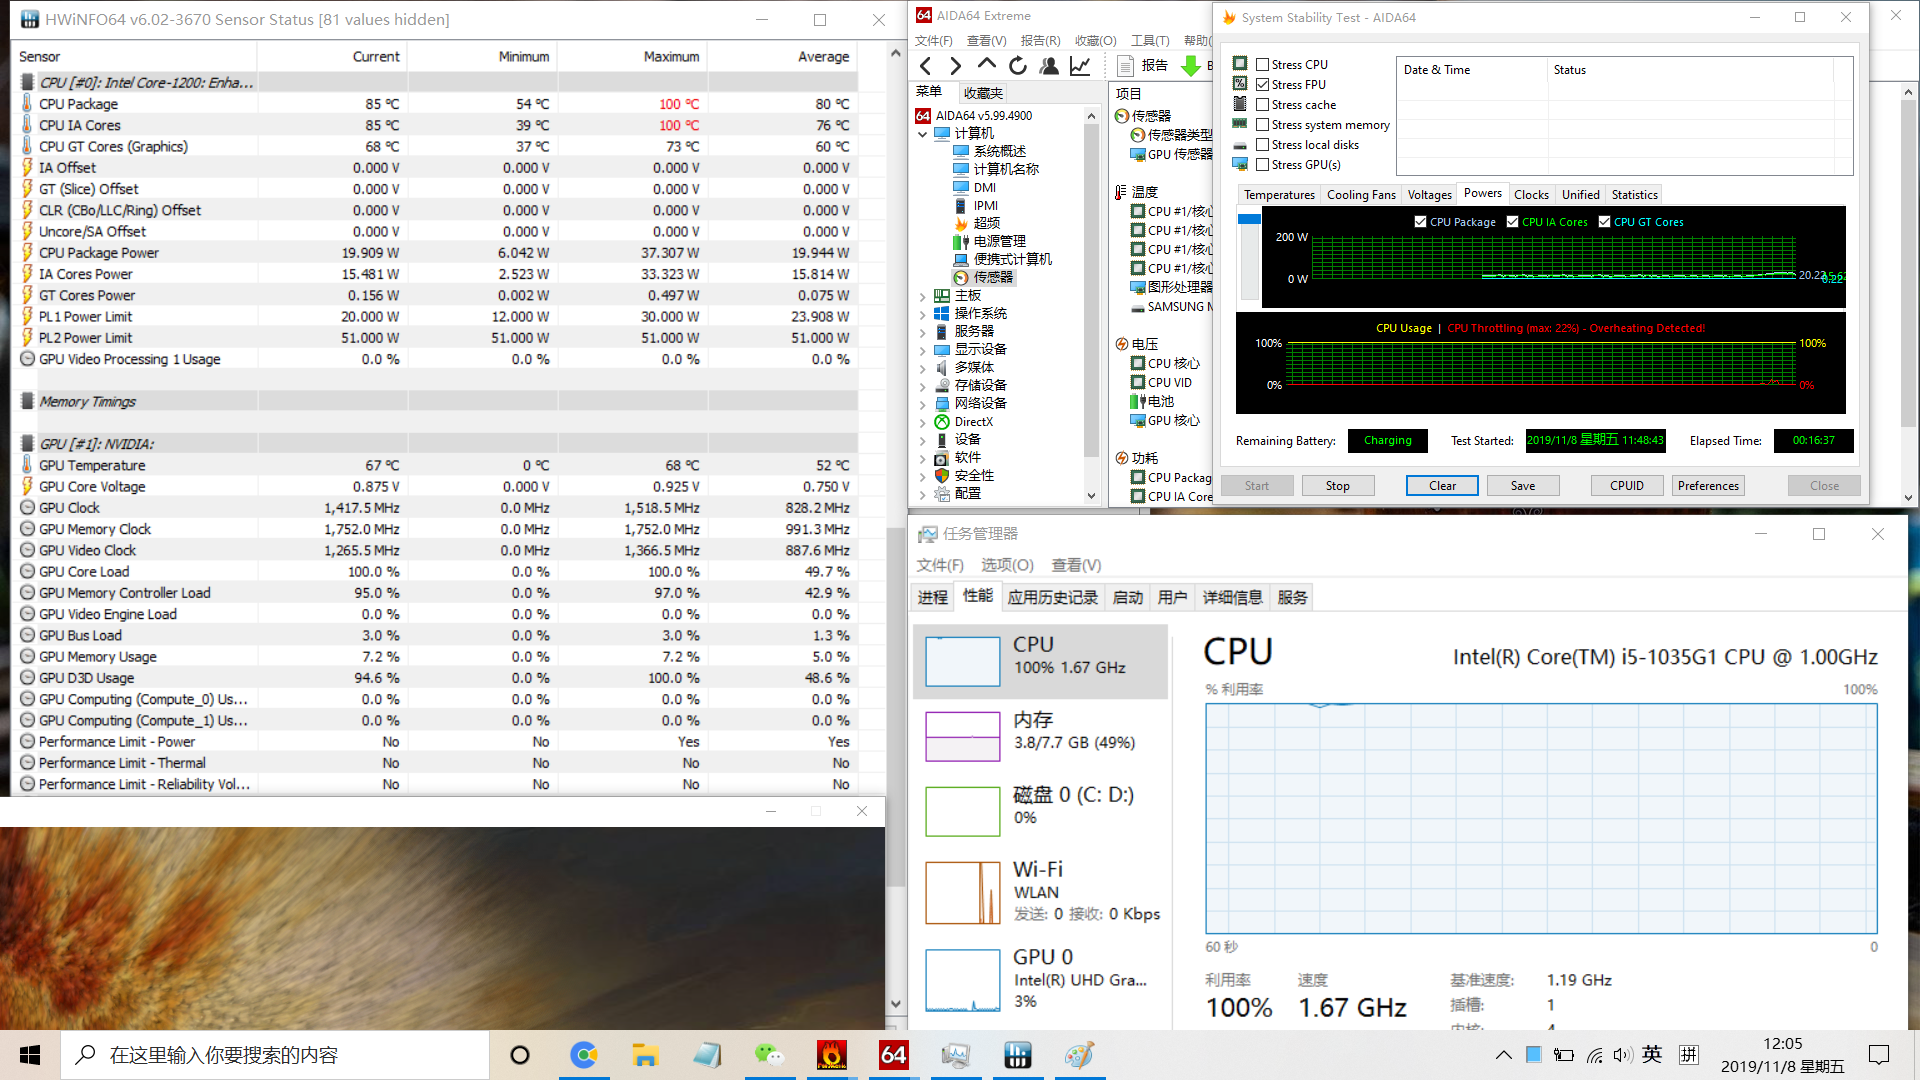
Task: Expand the 操作系统 node in AIDA64 tree
Action: pyautogui.click(x=922, y=314)
